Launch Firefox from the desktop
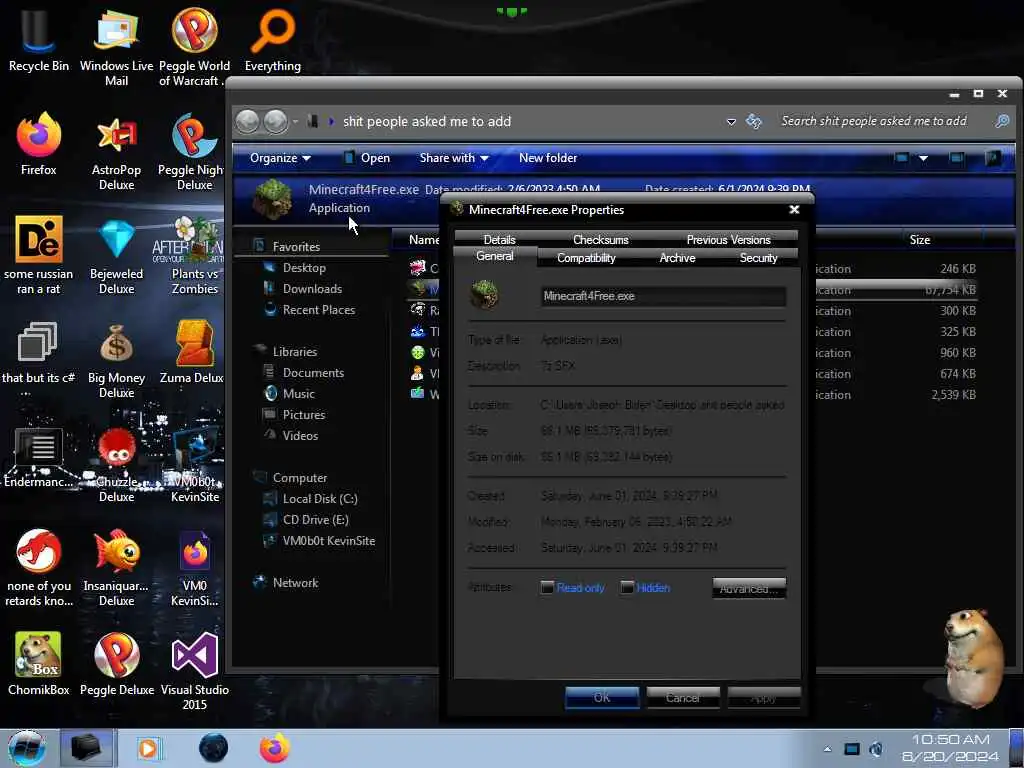The height and width of the screenshot is (768, 1024). pyautogui.click(x=39, y=145)
